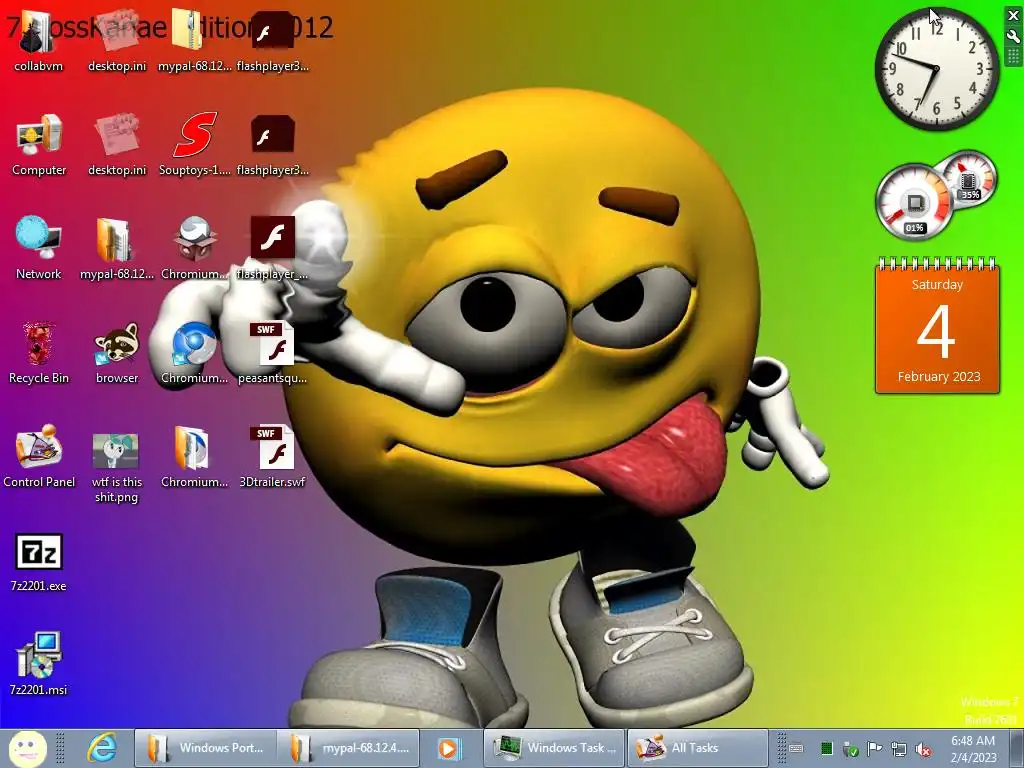Open the on-screen keyboard tray icon
This screenshot has height=768, width=1024.
point(796,748)
